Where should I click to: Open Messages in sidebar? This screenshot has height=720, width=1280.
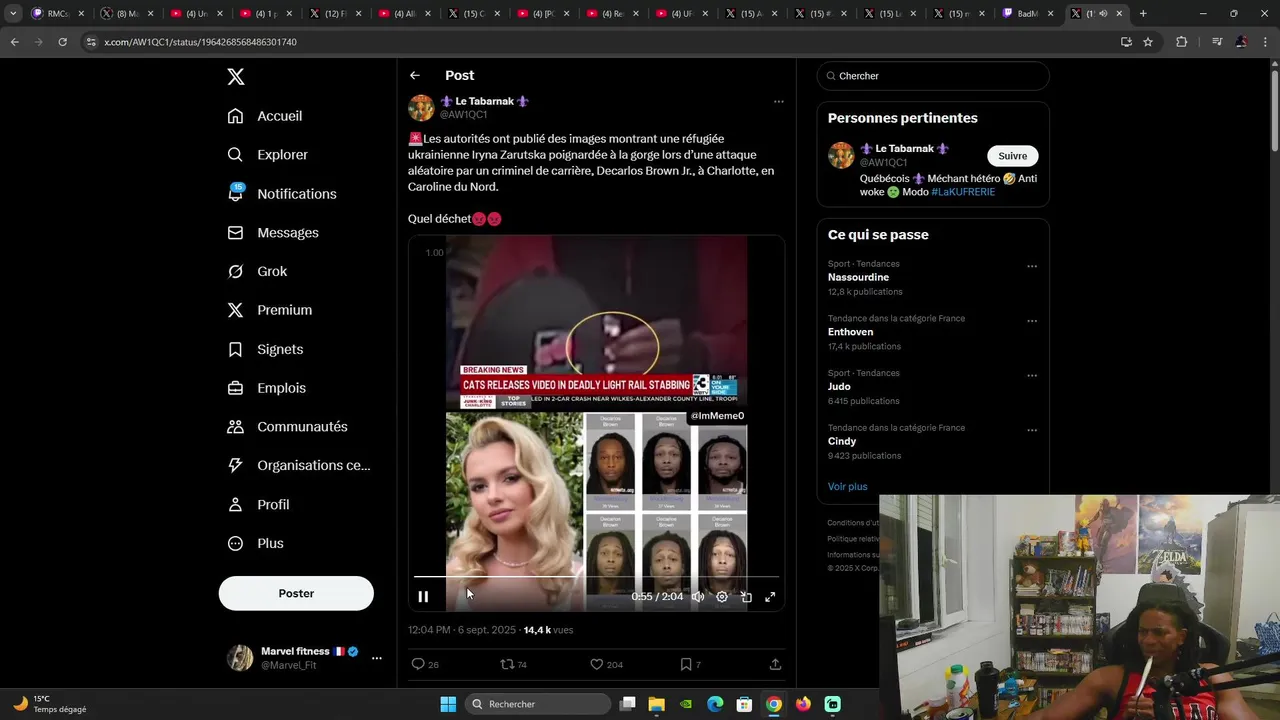pyautogui.click(x=273, y=233)
